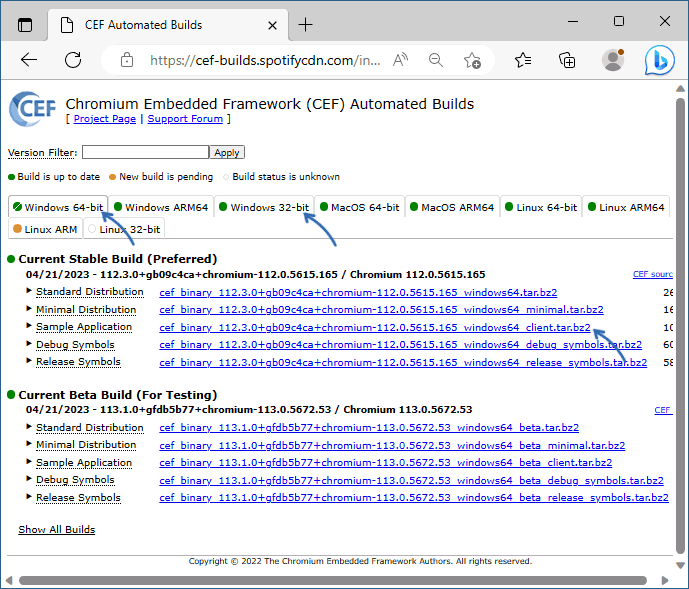Image resolution: width=689 pixels, height=589 pixels.
Task: Switch to the Windows ARM64 tab
Action: 161,207
